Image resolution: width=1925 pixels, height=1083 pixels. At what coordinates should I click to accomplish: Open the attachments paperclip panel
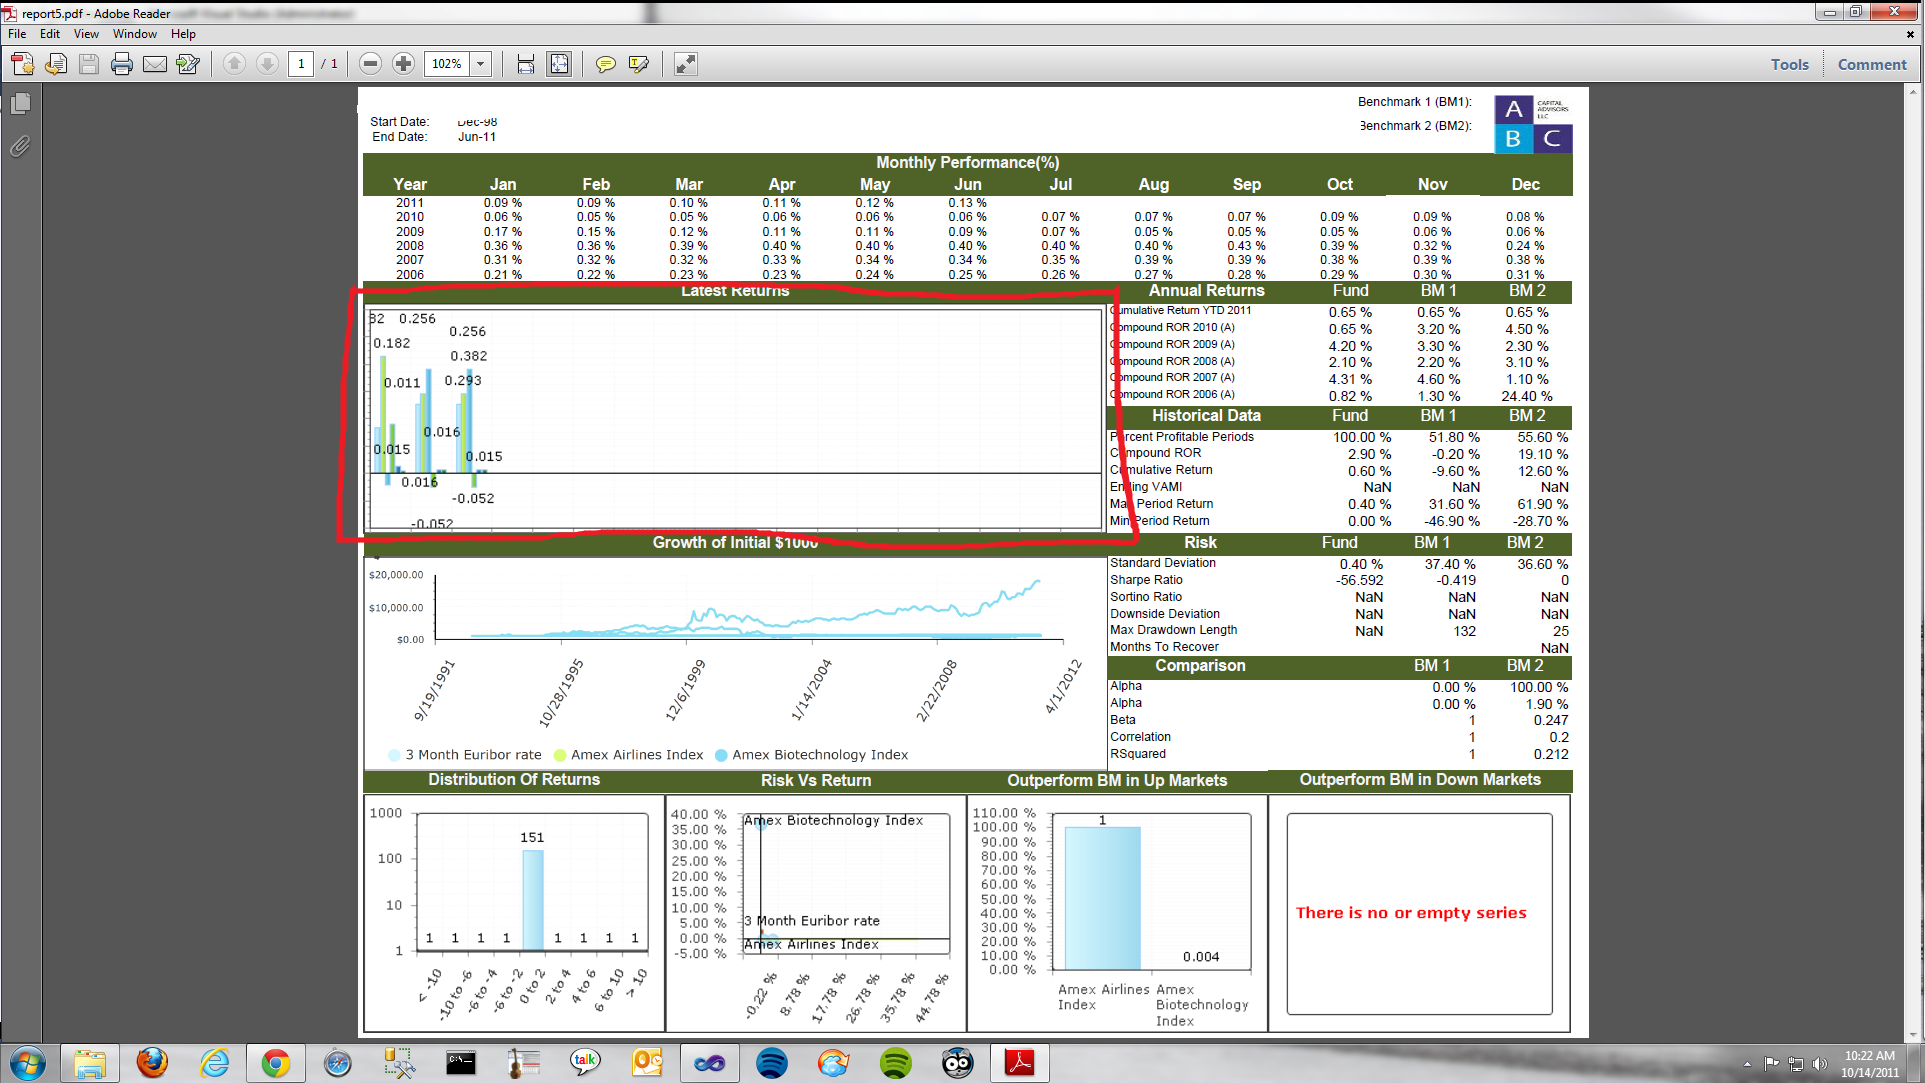pos(20,147)
